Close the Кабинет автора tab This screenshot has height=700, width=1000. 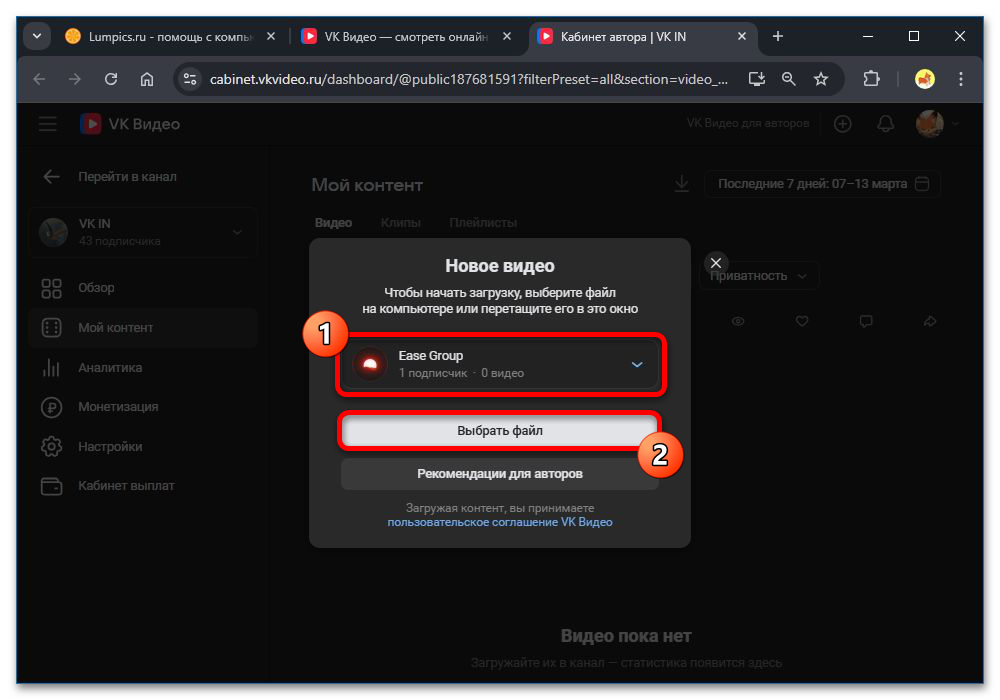click(x=742, y=36)
